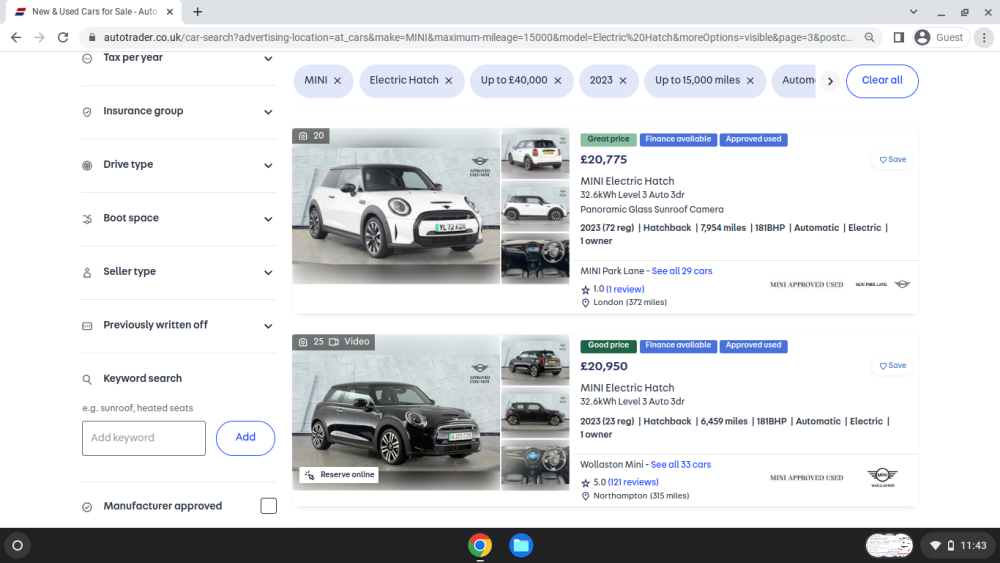Click the Add keyword button

click(246, 438)
